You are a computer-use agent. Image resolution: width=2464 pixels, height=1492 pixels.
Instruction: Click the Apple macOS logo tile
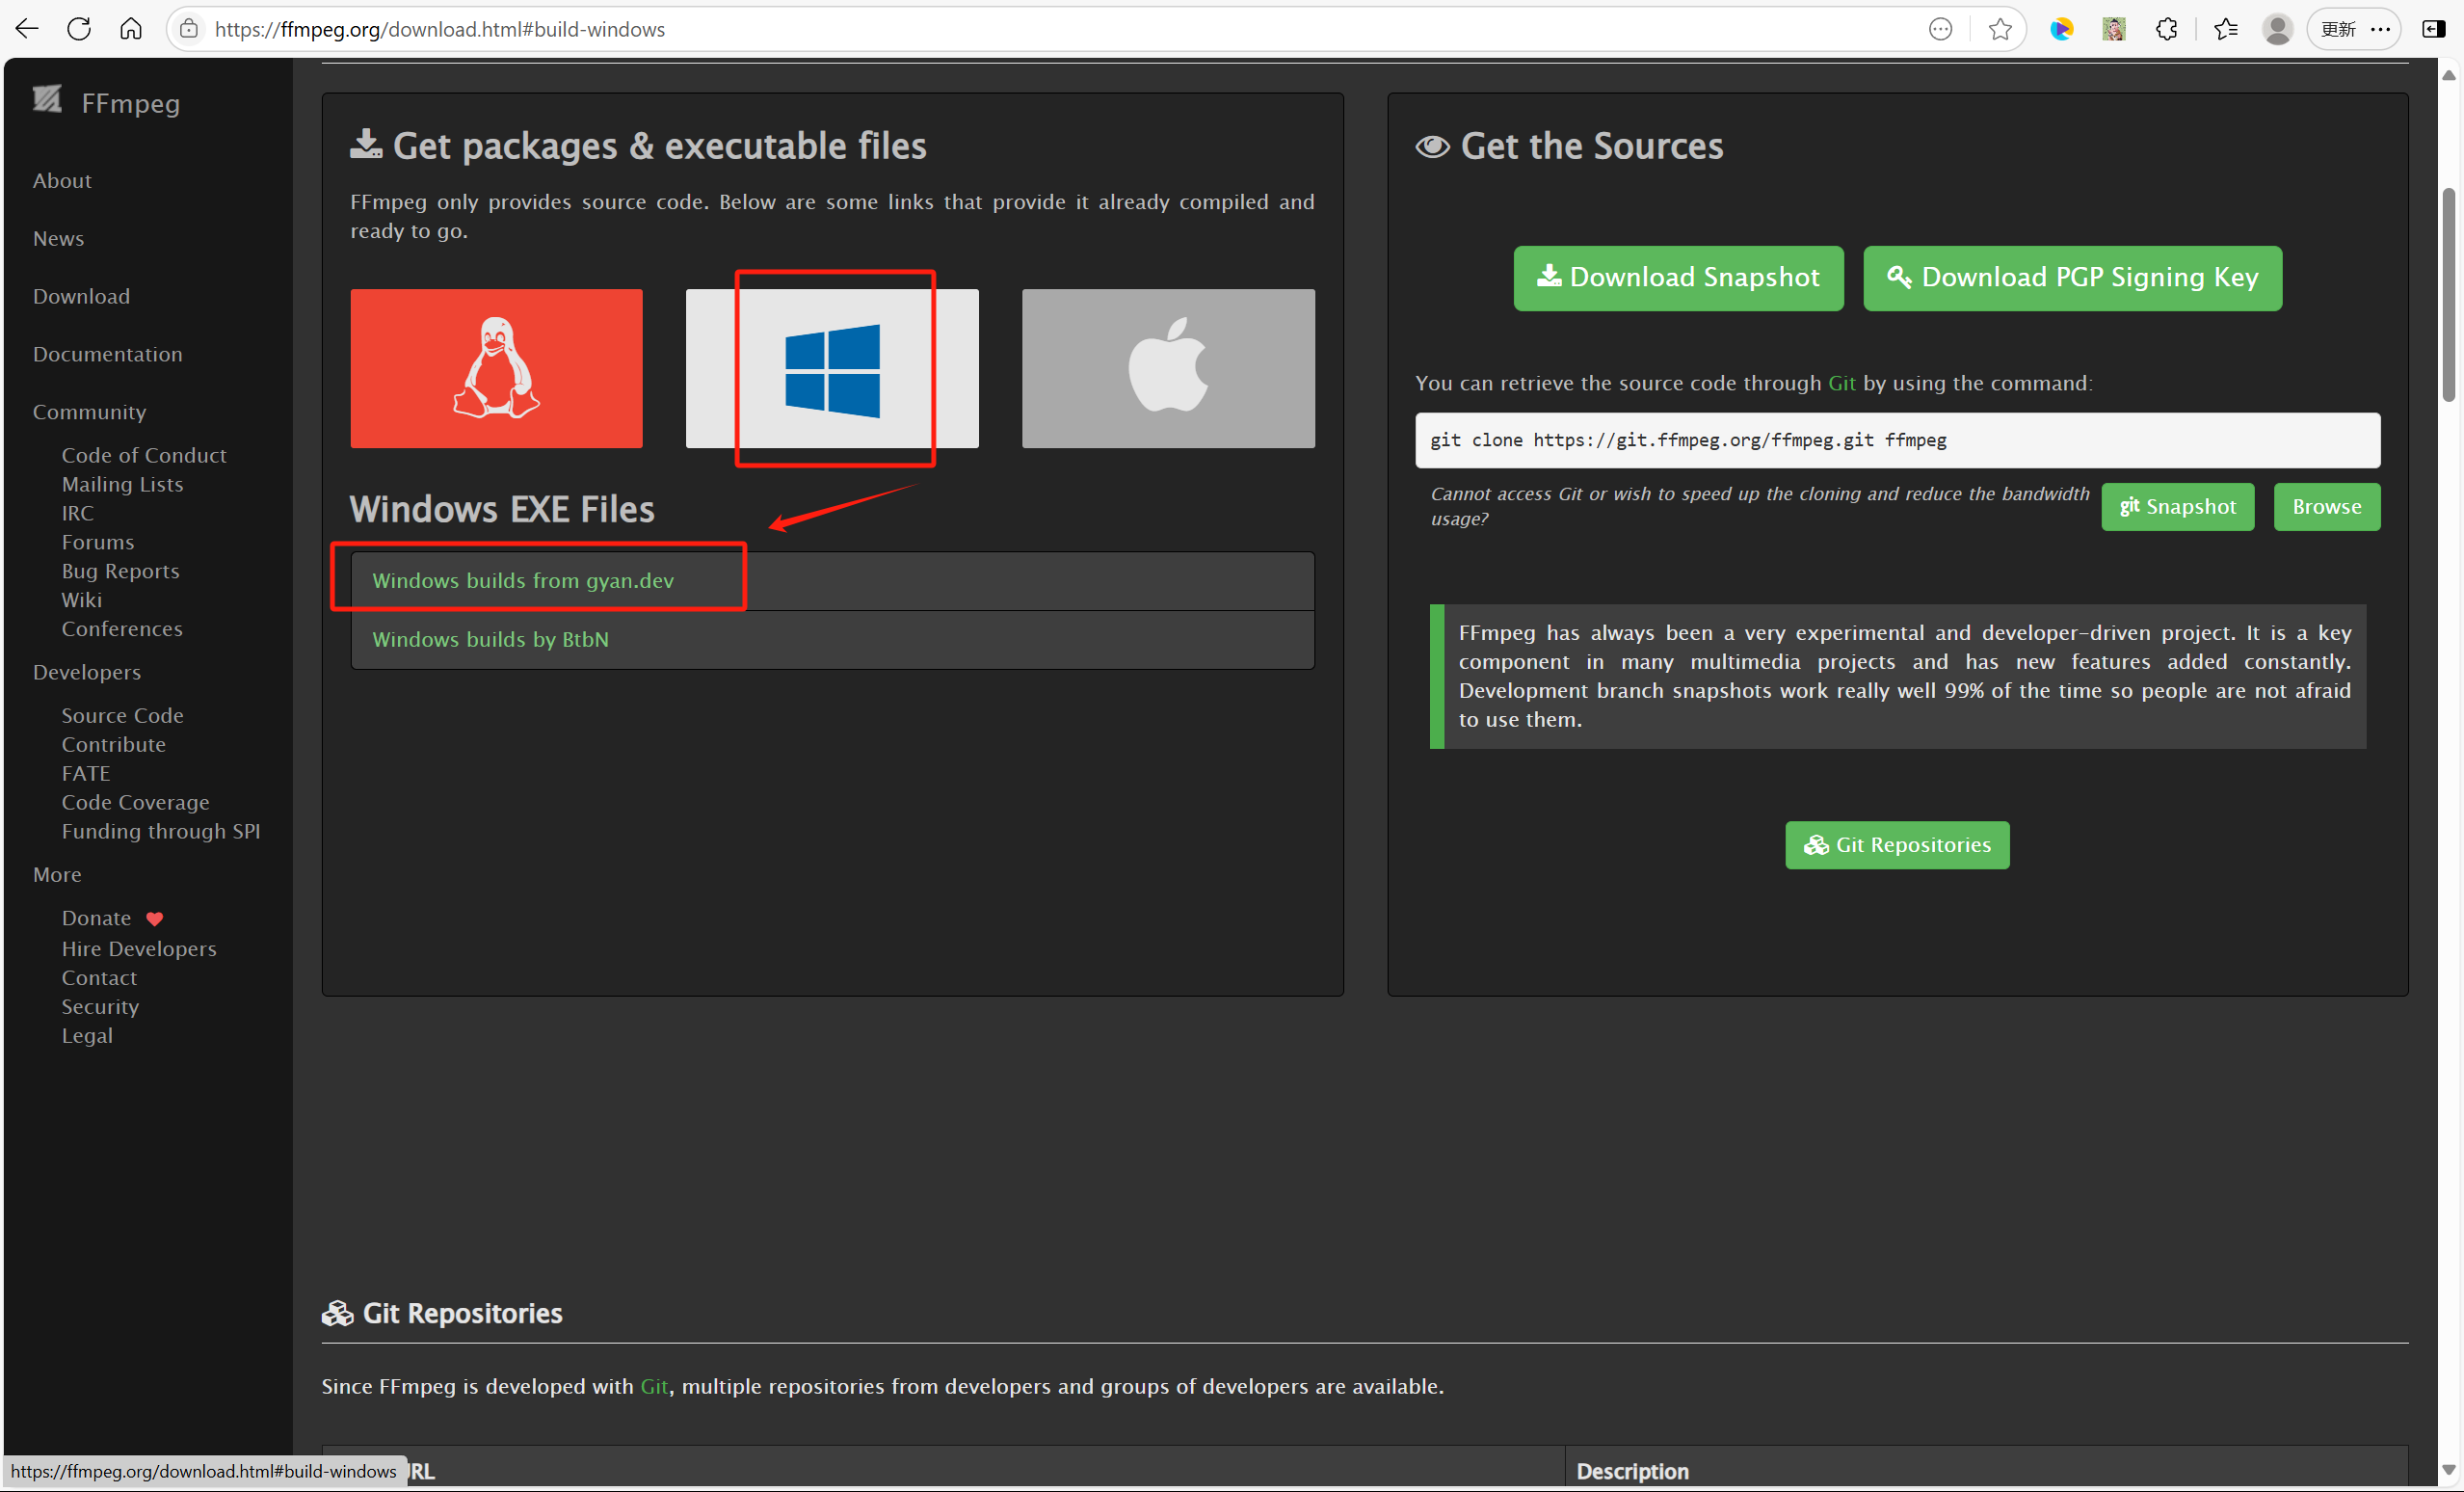[x=1168, y=368]
